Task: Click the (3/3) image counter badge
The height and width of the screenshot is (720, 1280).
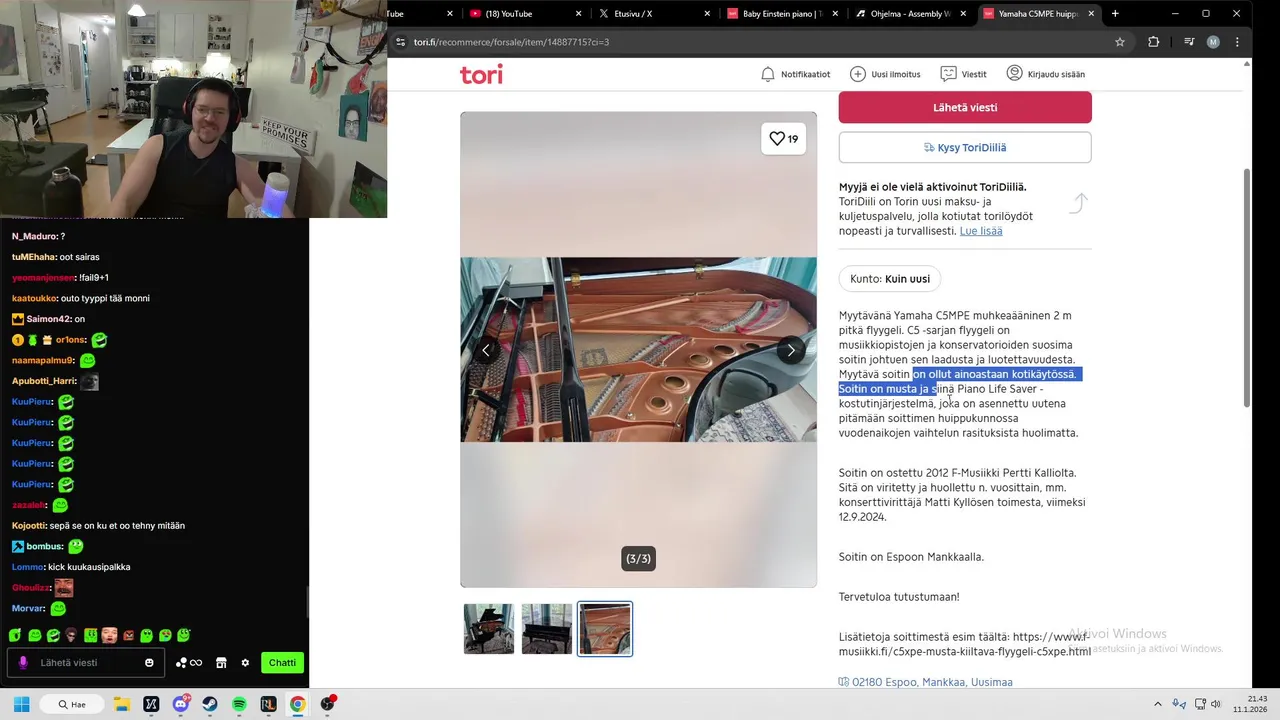Action: tap(638, 559)
